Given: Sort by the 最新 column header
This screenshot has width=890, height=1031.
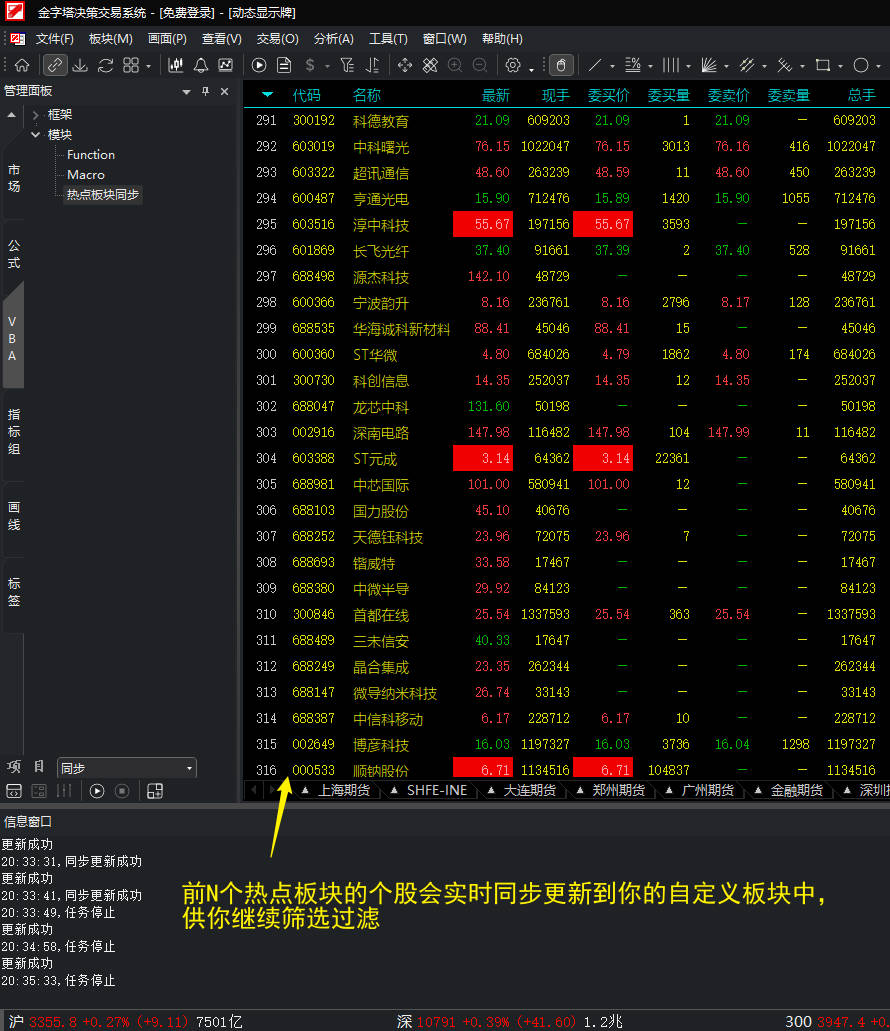Looking at the screenshot, I should click(x=495, y=95).
